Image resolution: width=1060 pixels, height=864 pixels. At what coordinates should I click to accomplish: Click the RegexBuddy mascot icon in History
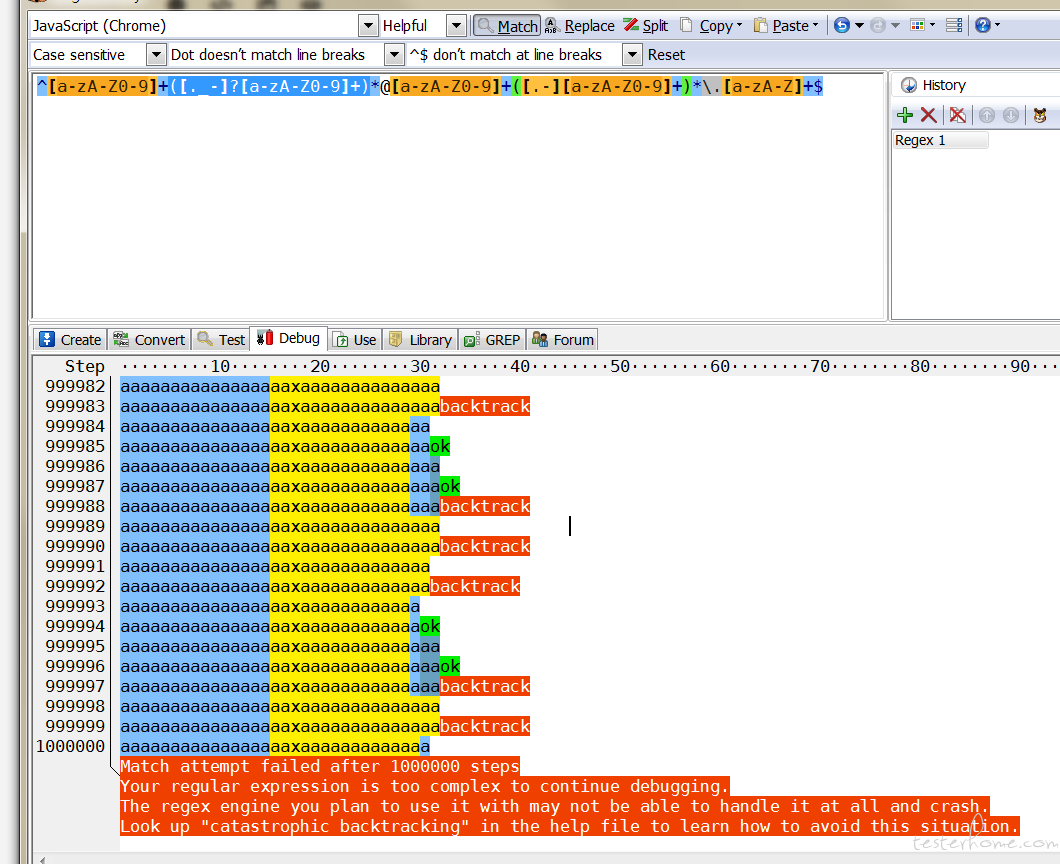click(x=1040, y=115)
